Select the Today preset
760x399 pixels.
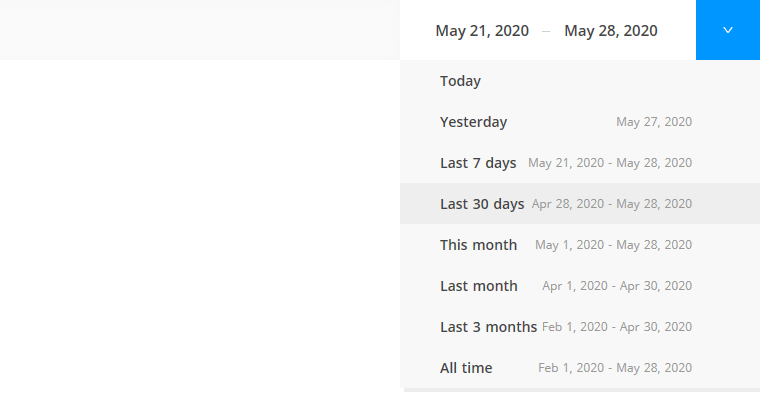click(x=580, y=81)
